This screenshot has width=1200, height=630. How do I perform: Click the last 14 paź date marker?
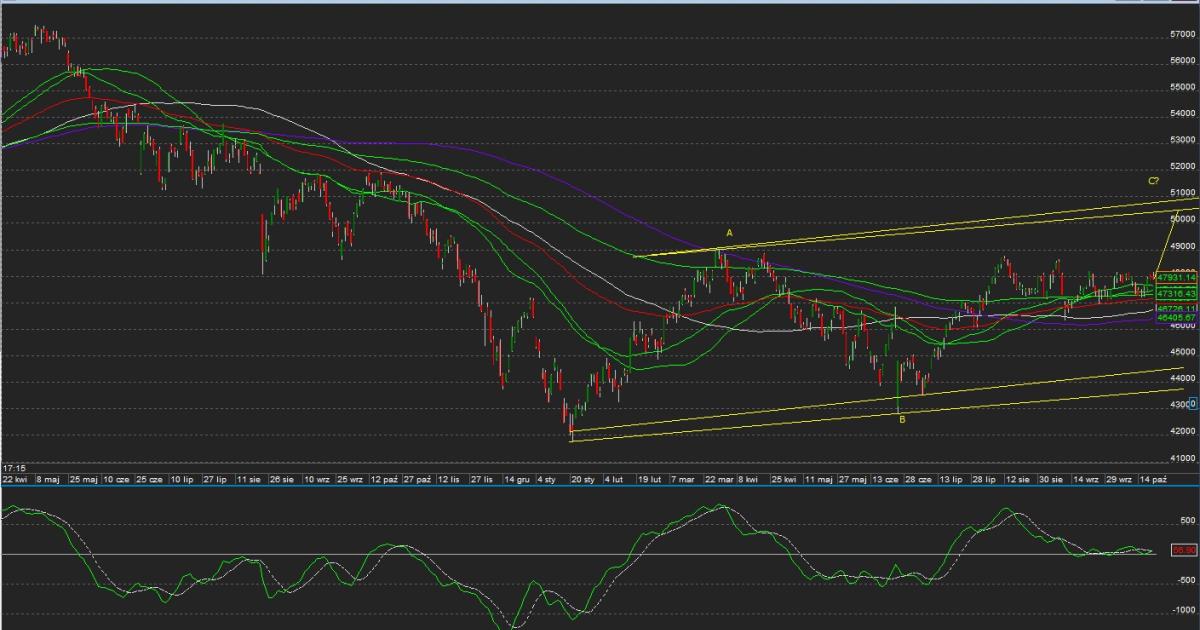coord(1152,480)
